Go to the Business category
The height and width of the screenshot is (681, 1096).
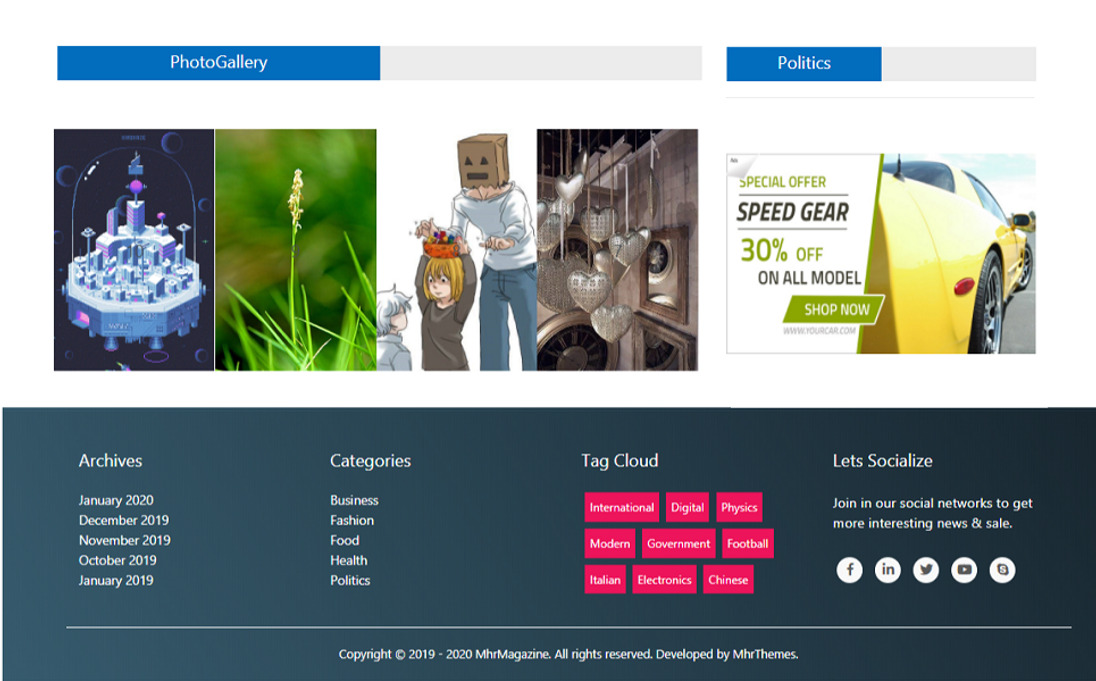354,501
